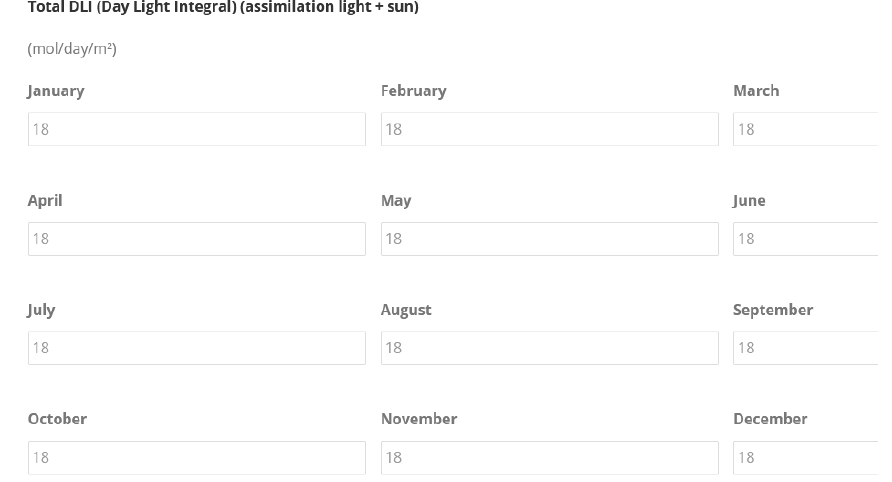Focus the November DLI input box
This screenshot has height=482, width=892.
coord(549,458)
